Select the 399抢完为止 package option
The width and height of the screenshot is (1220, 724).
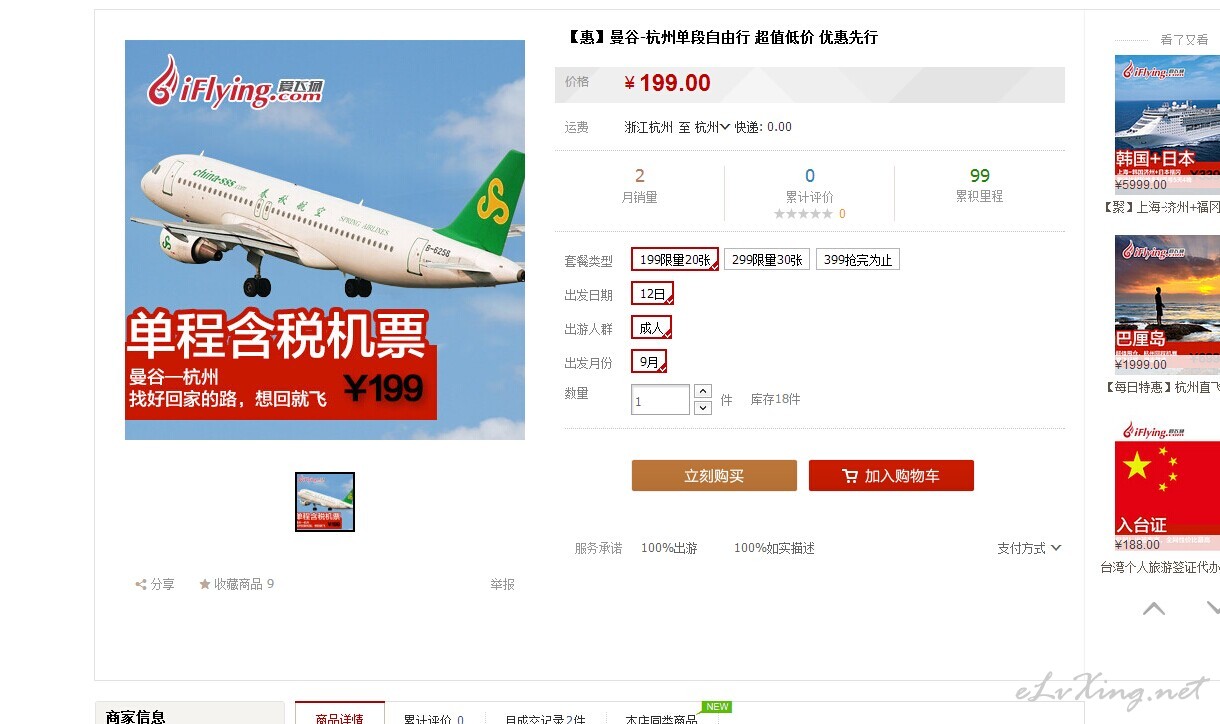tap(858, 260)
